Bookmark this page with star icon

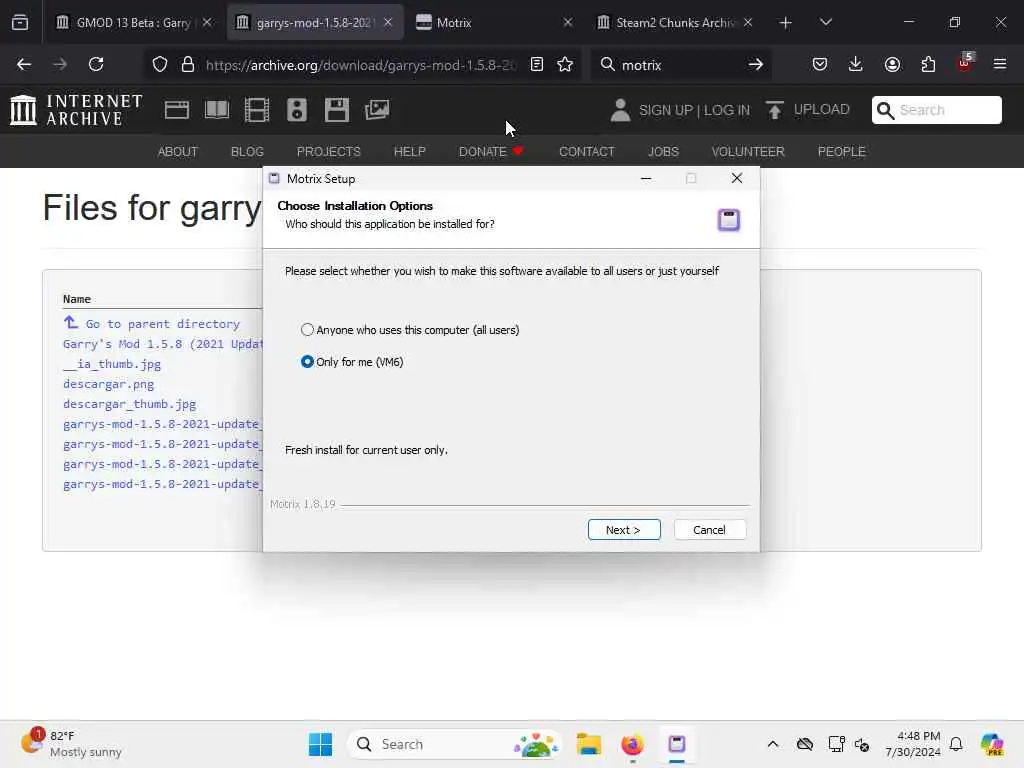tap(565, 64)
